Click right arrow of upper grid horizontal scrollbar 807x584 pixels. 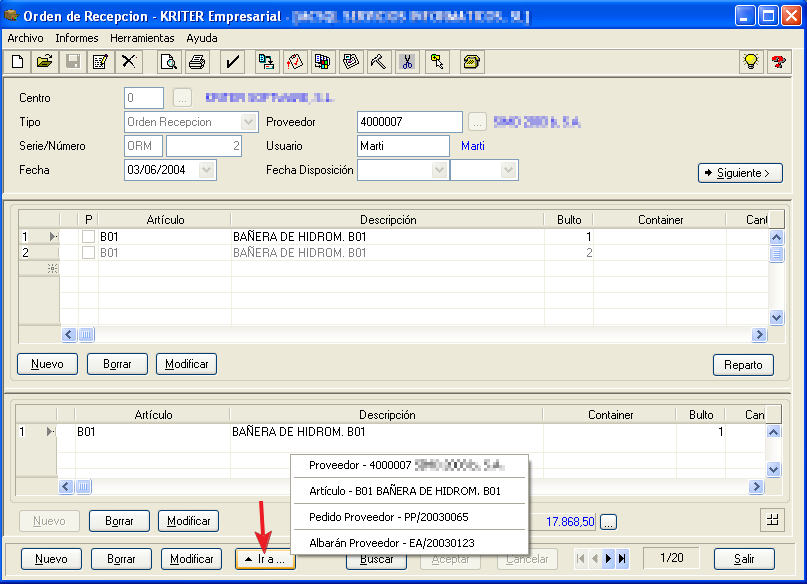(759, 335)
